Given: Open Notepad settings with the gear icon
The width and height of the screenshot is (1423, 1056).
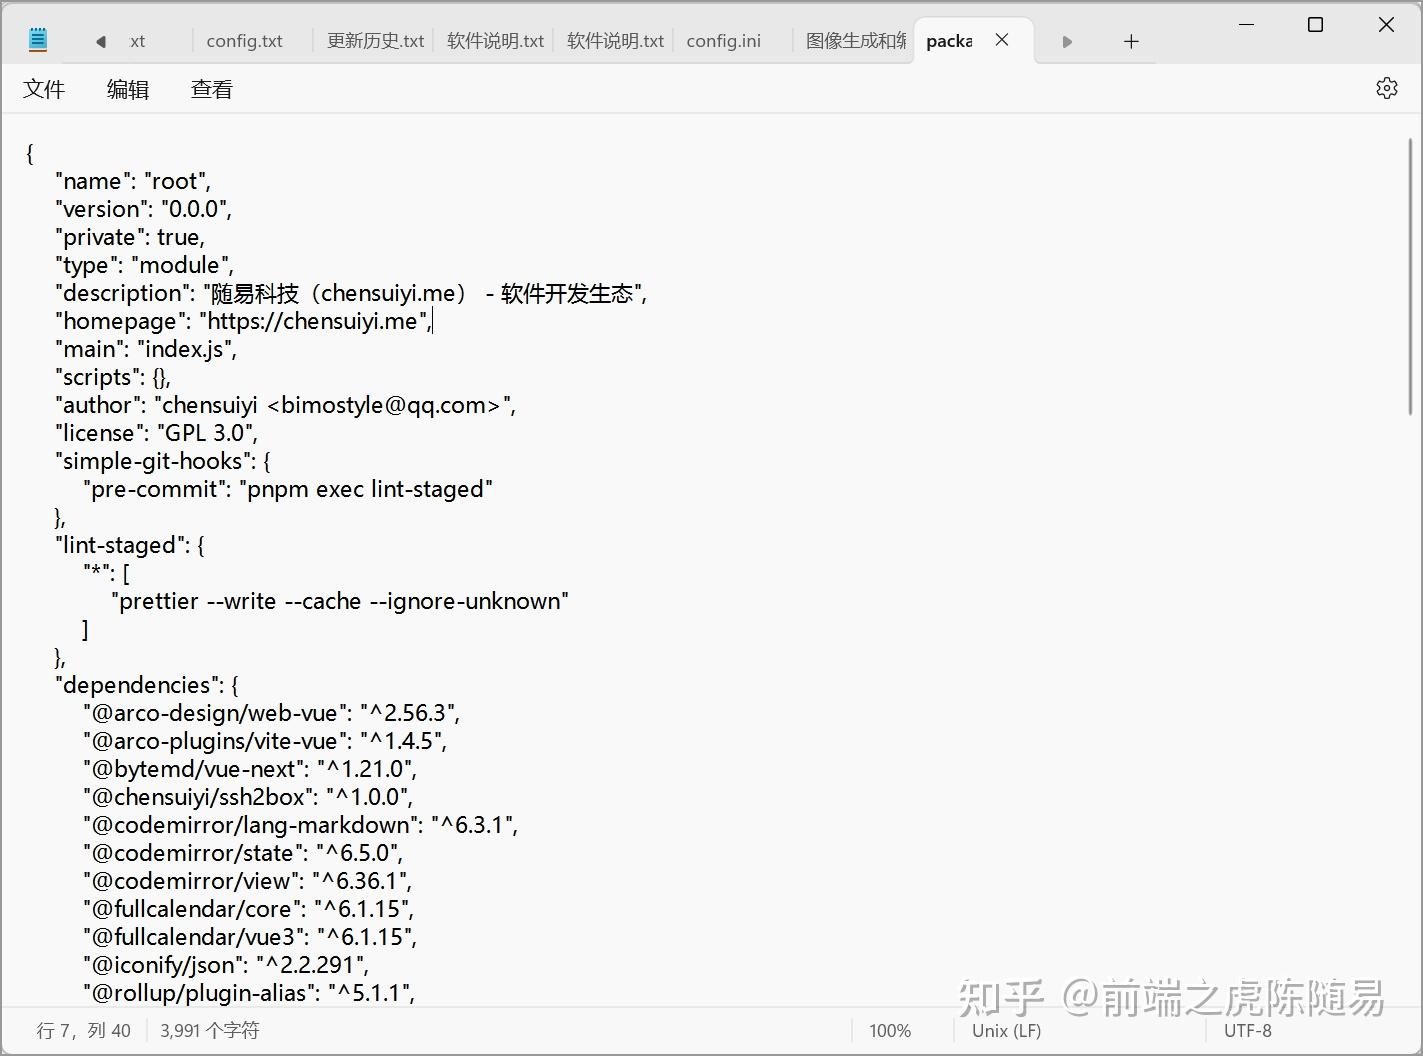Looking at the screenshot, I should (x=1386, y=88).
